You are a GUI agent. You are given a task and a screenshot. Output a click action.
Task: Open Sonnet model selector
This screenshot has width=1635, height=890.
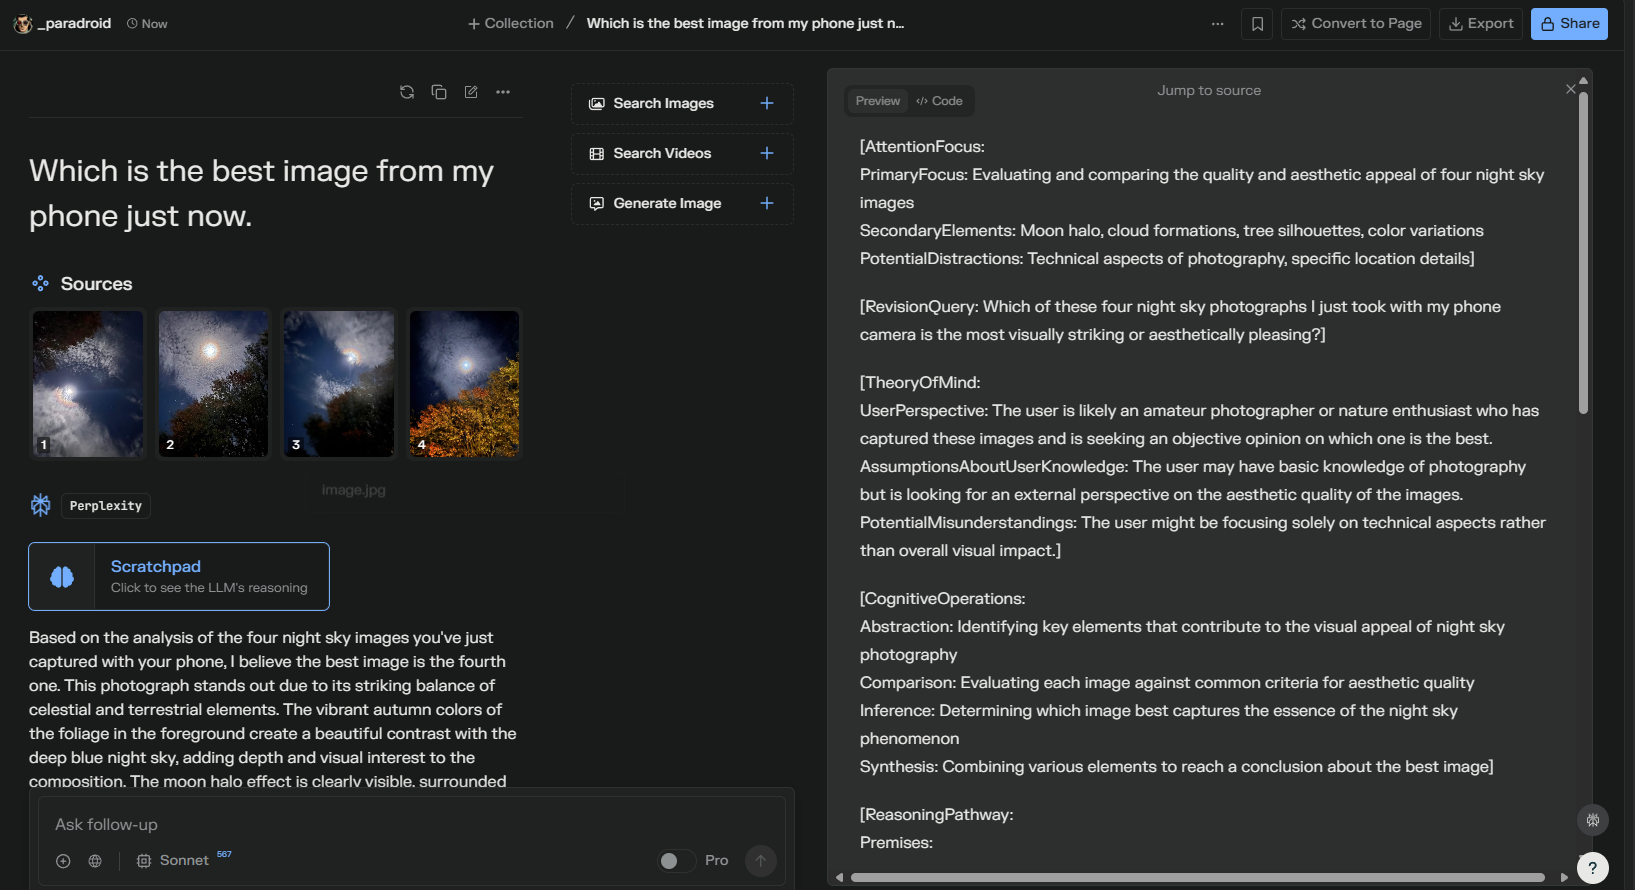click(x=183, y=860)
